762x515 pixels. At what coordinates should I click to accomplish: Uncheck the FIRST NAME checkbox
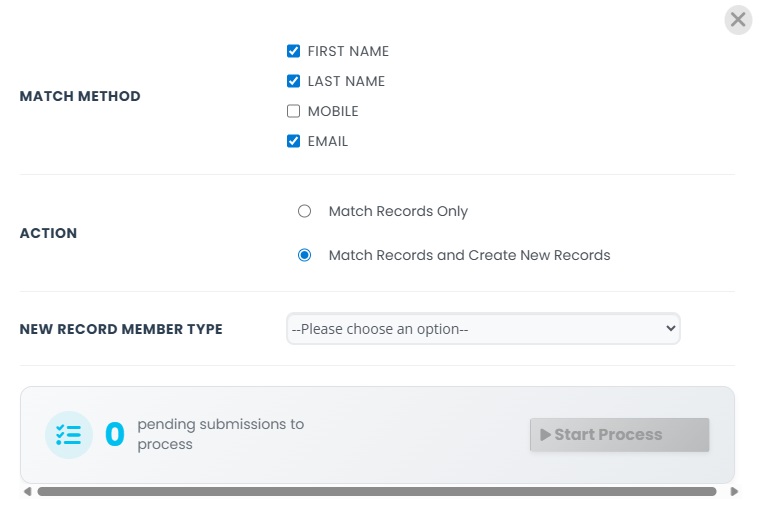point(293,51)
